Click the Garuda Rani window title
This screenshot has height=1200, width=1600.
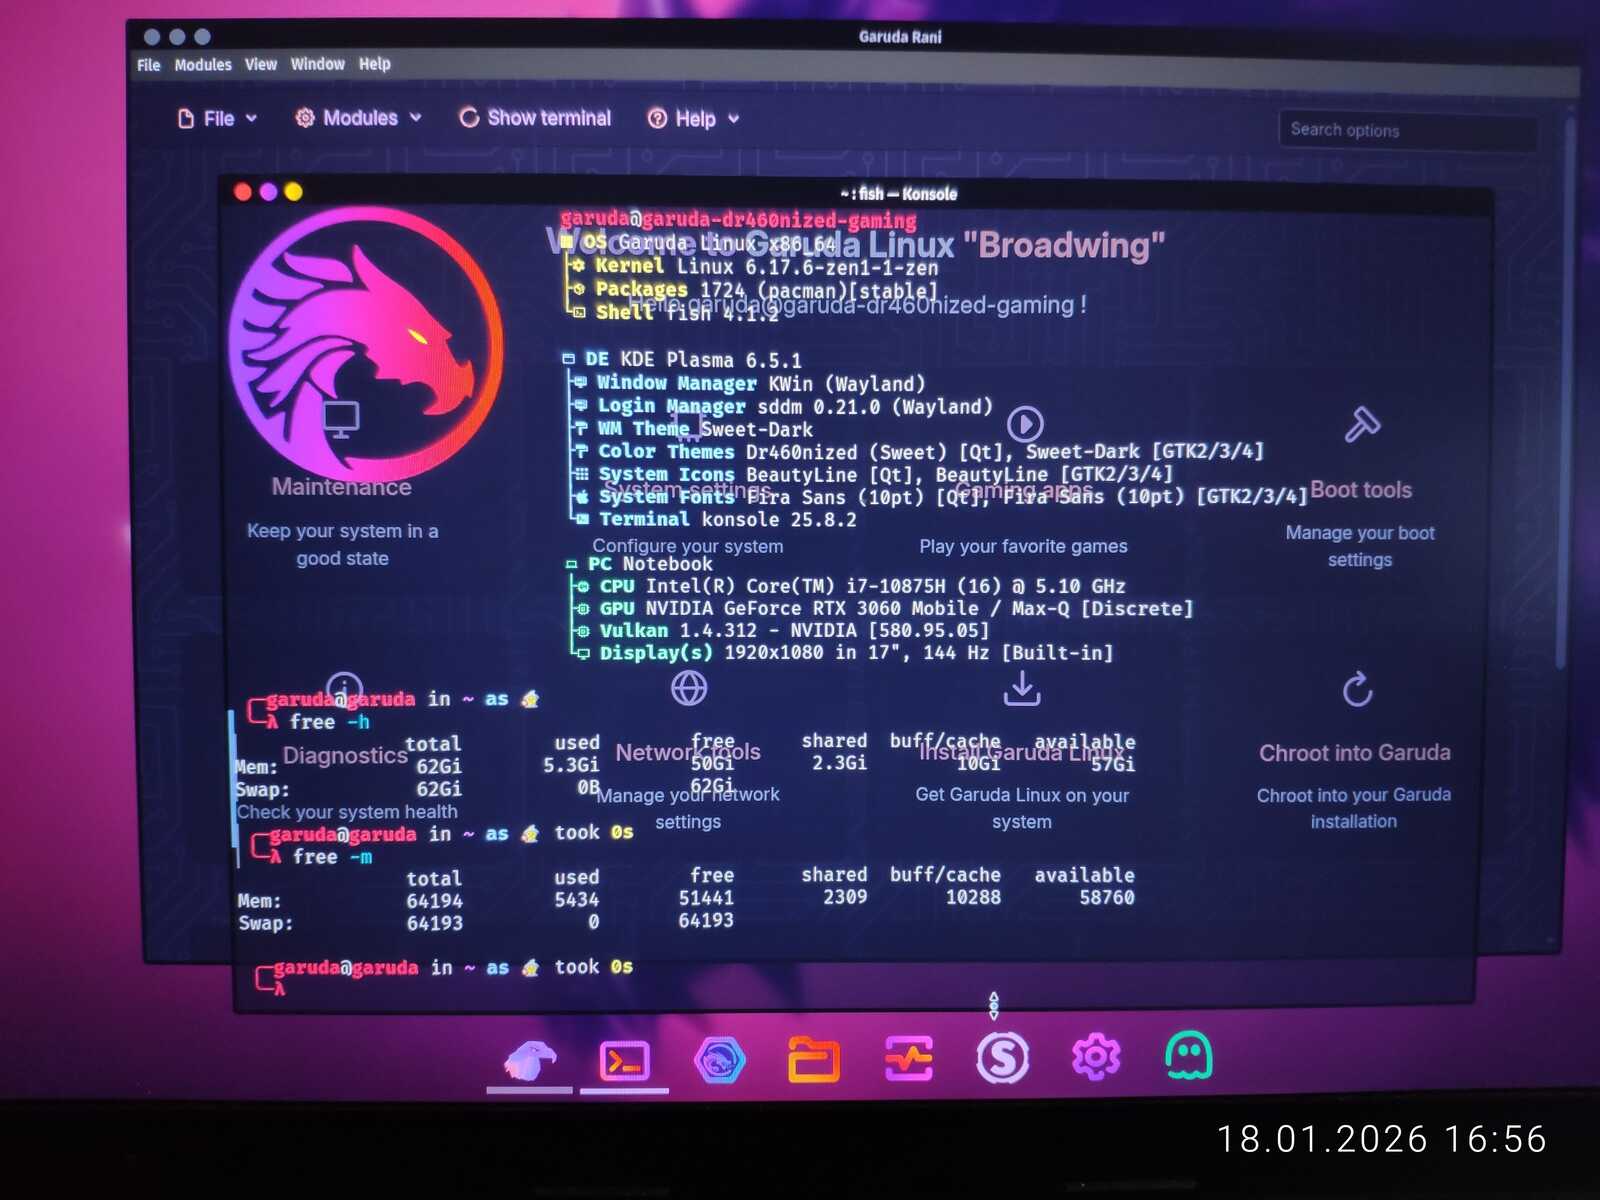click(x=900, y=37)
